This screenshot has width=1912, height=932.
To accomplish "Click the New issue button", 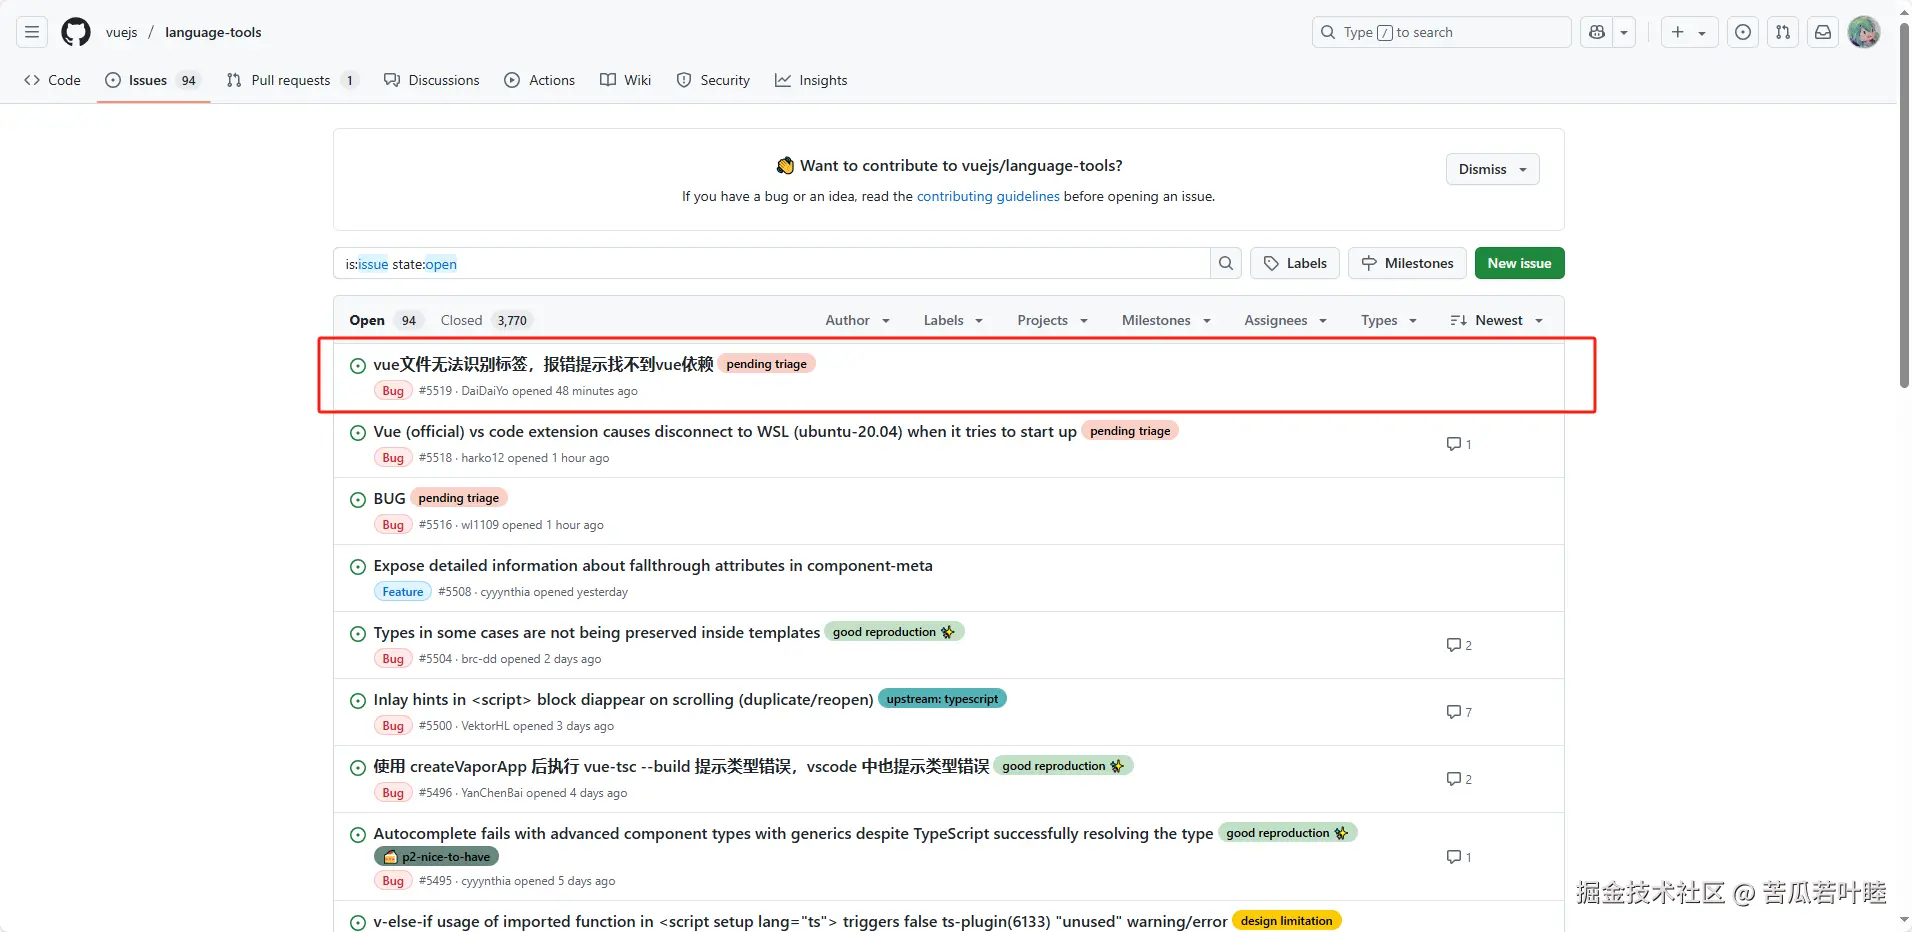I will coord(1519,263).
